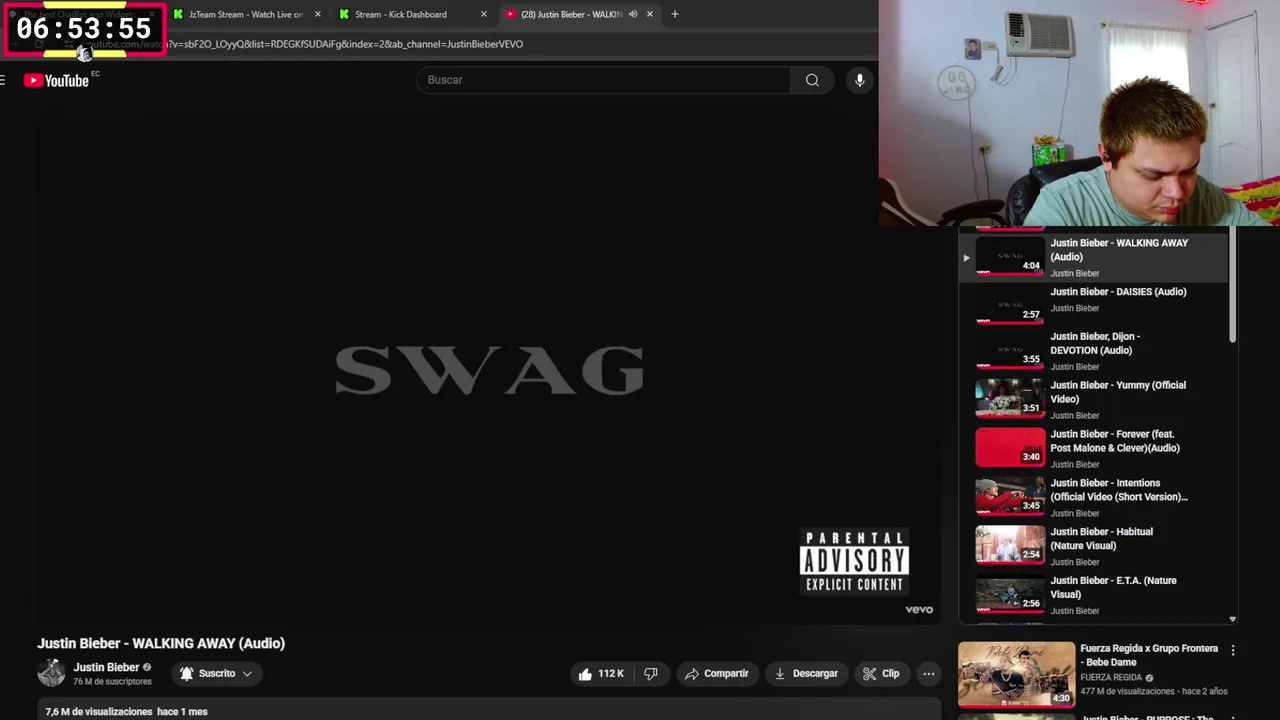Screen dimensions: 1280x720
Task: Open the Justin Bieber channel name link
Action: pos(106,667)
